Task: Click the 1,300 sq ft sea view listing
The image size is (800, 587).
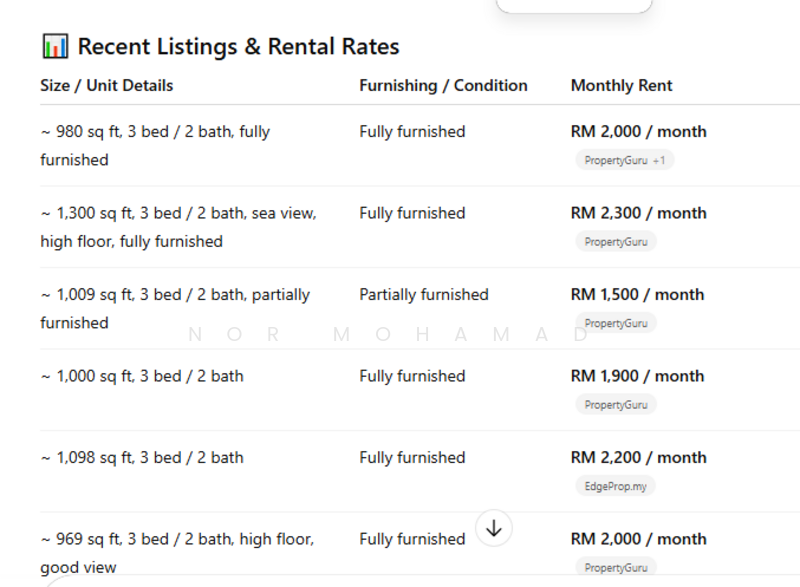Action: tap(178, 227)
